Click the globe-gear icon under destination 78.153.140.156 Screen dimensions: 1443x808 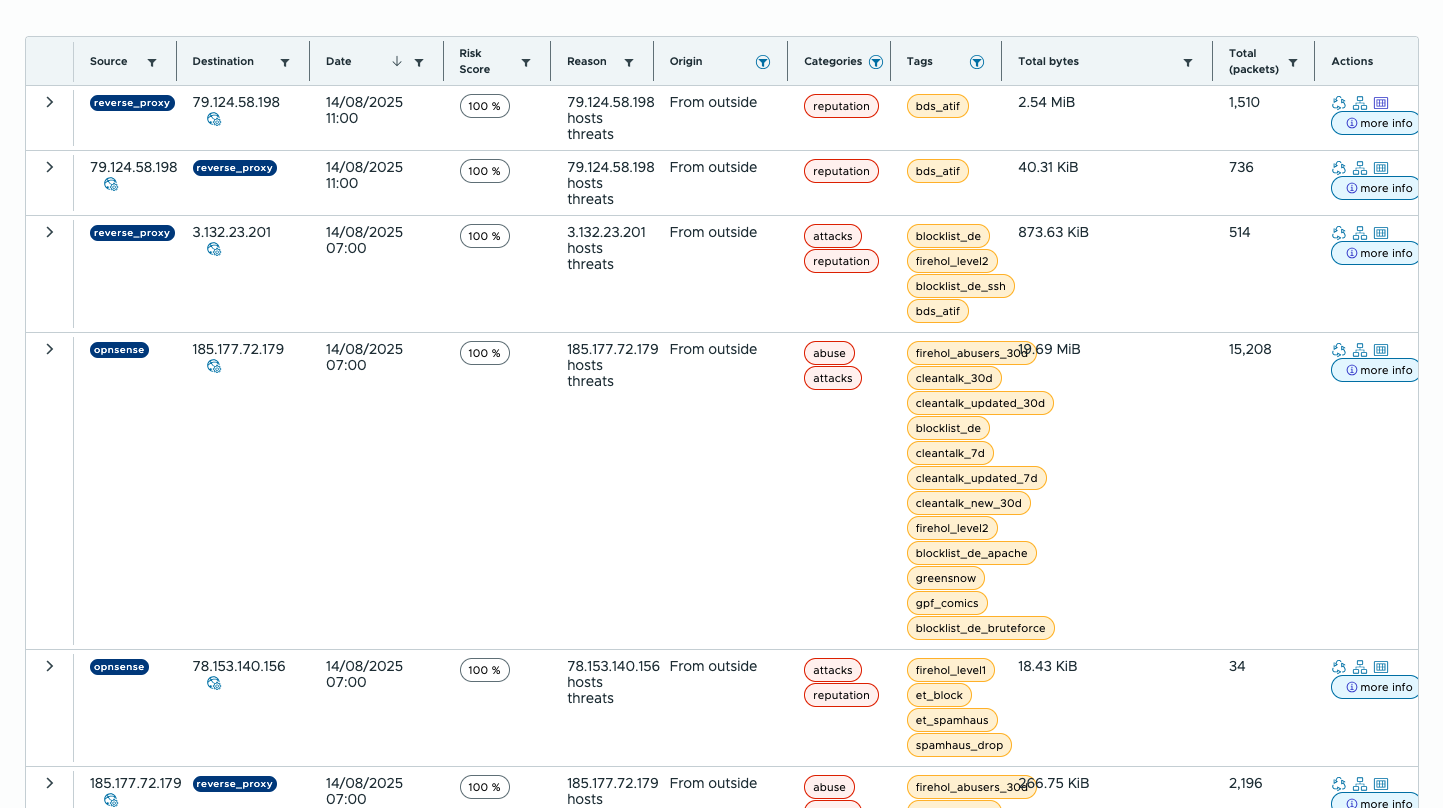(214, 683)
